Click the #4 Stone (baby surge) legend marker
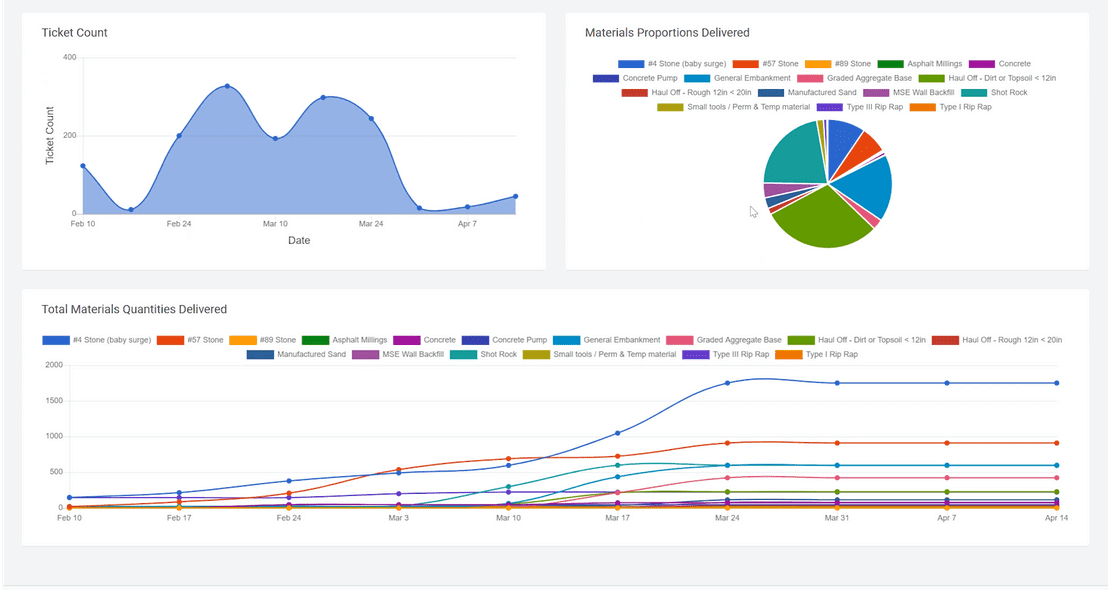The width and height of the screenshot is (1108, 590). (x=632, y=63)
